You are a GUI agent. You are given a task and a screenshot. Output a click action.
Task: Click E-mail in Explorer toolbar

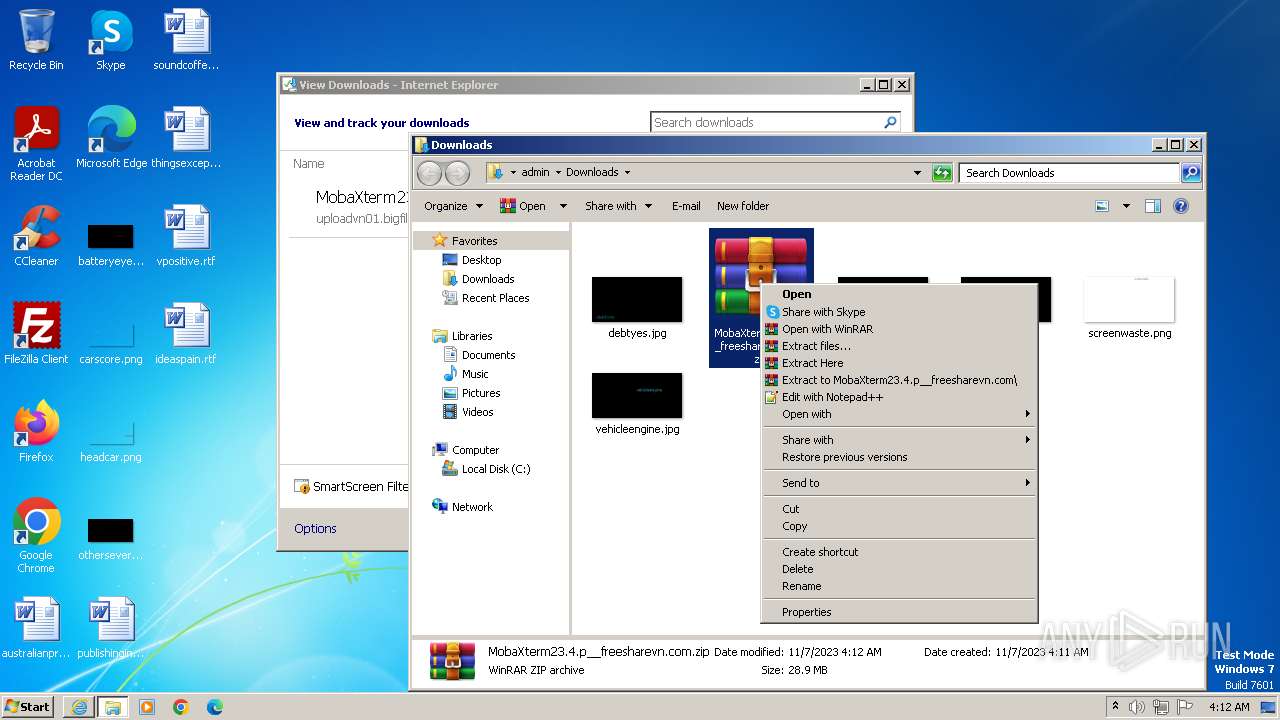(686, 206)
